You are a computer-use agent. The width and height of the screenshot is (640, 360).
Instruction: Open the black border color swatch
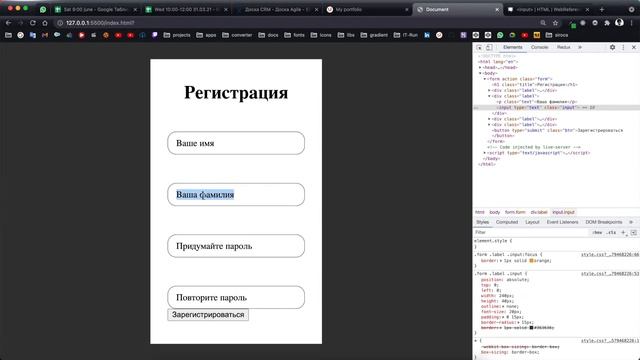531,327
